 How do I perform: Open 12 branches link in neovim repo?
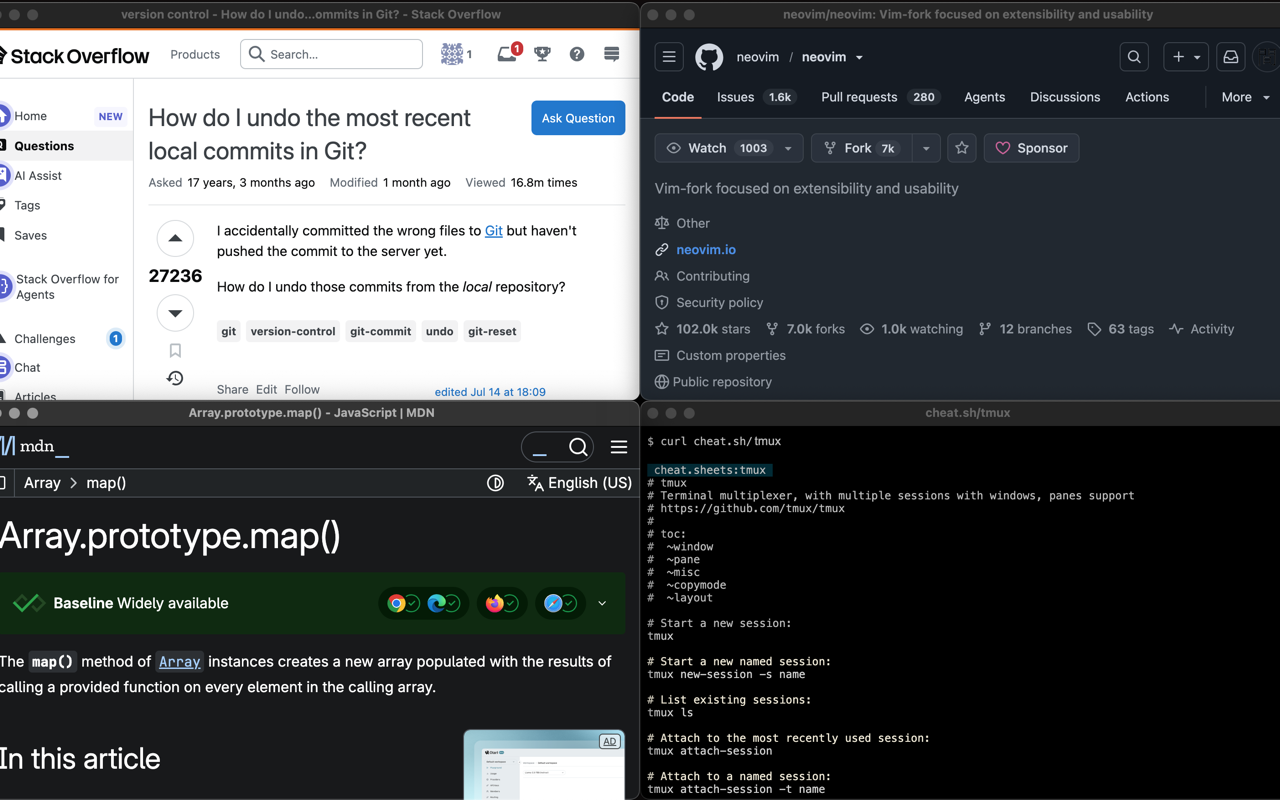coord(1025,329)
